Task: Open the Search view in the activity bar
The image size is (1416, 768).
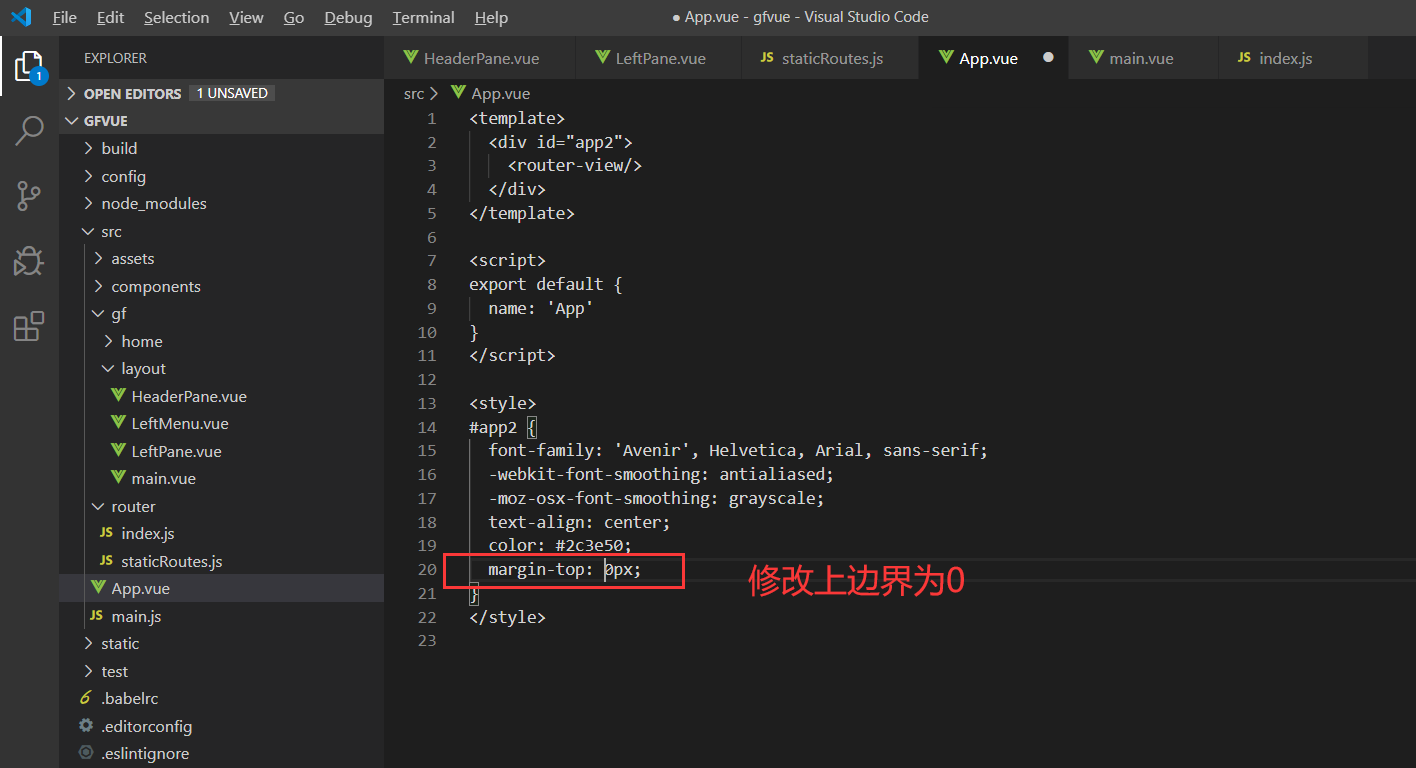Action: (x=29, y=131)
